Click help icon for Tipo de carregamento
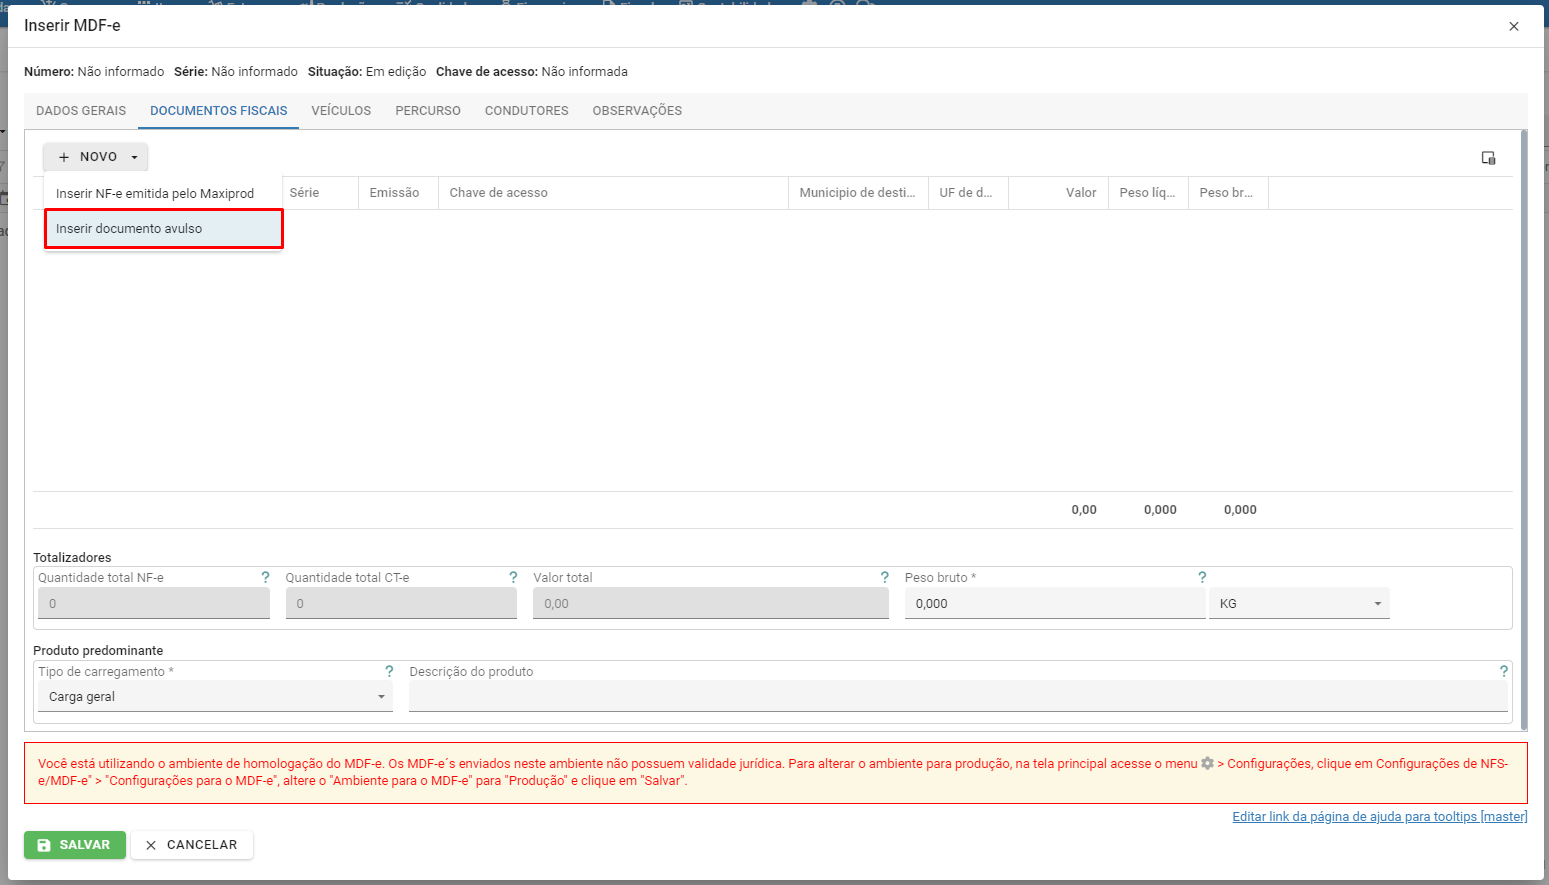The height and width of the screenshot is (885, 1549). [389, 671]
